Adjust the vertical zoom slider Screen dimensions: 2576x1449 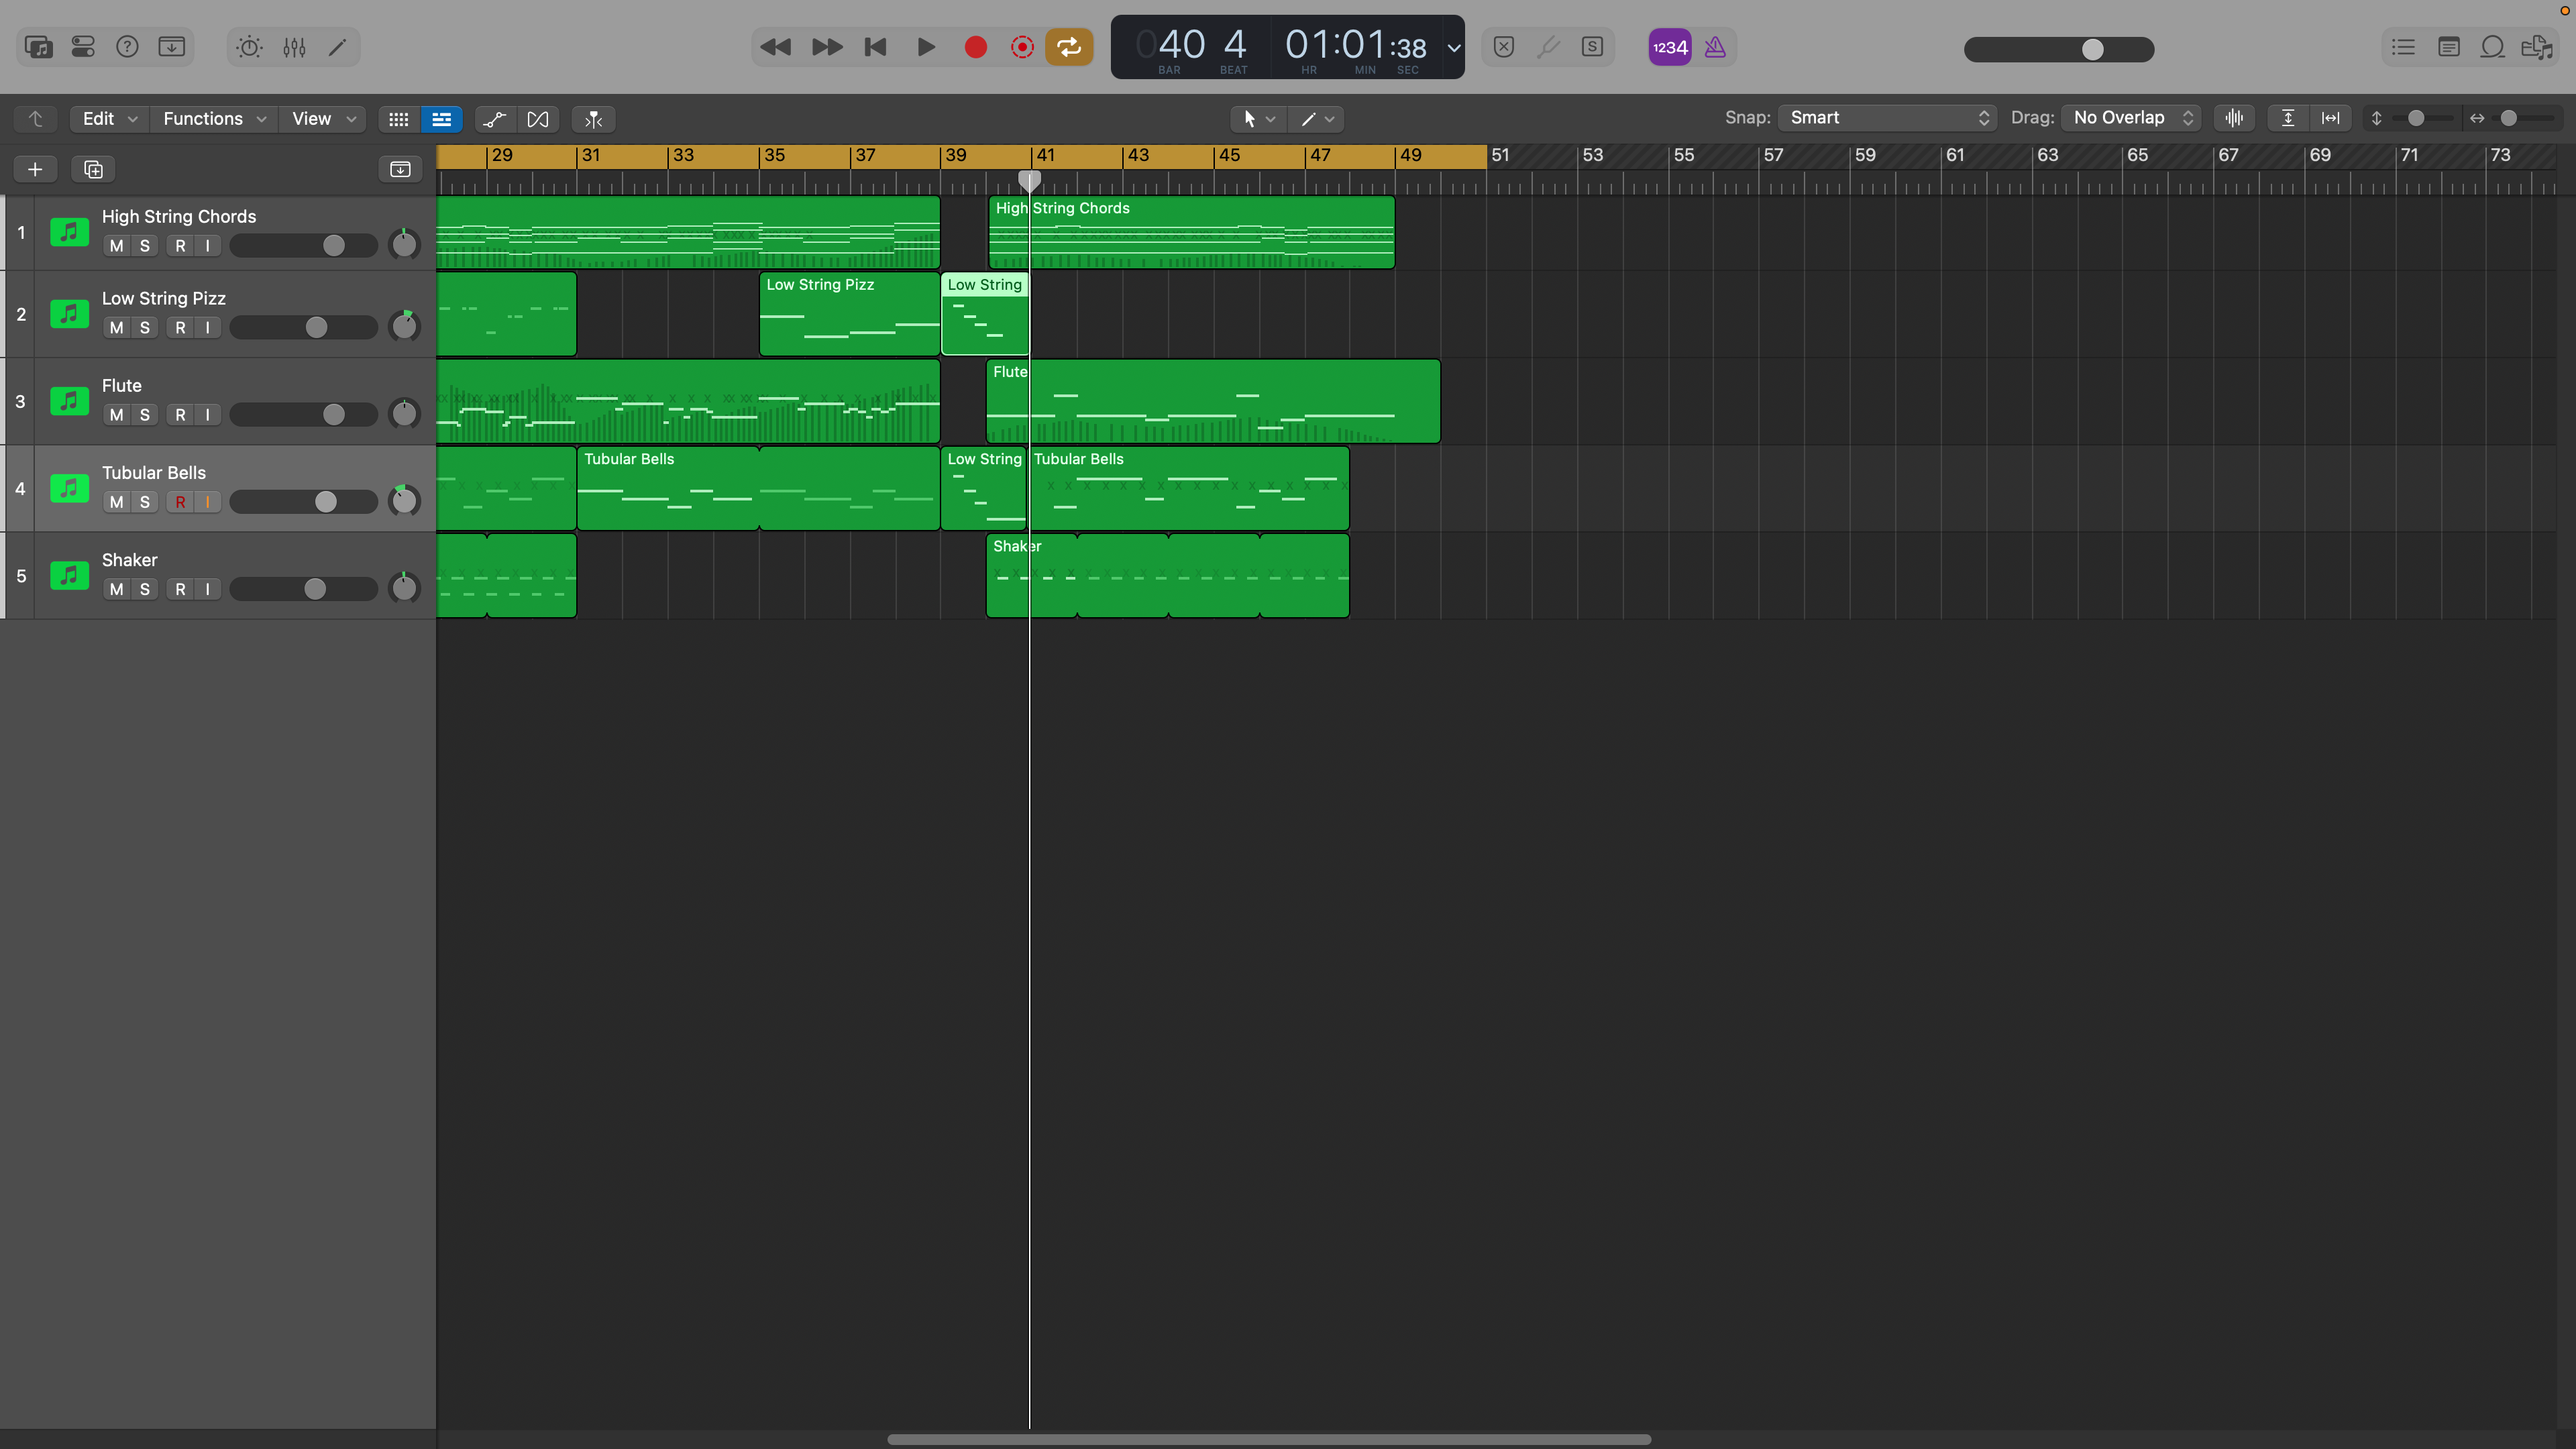(2416, 118)
